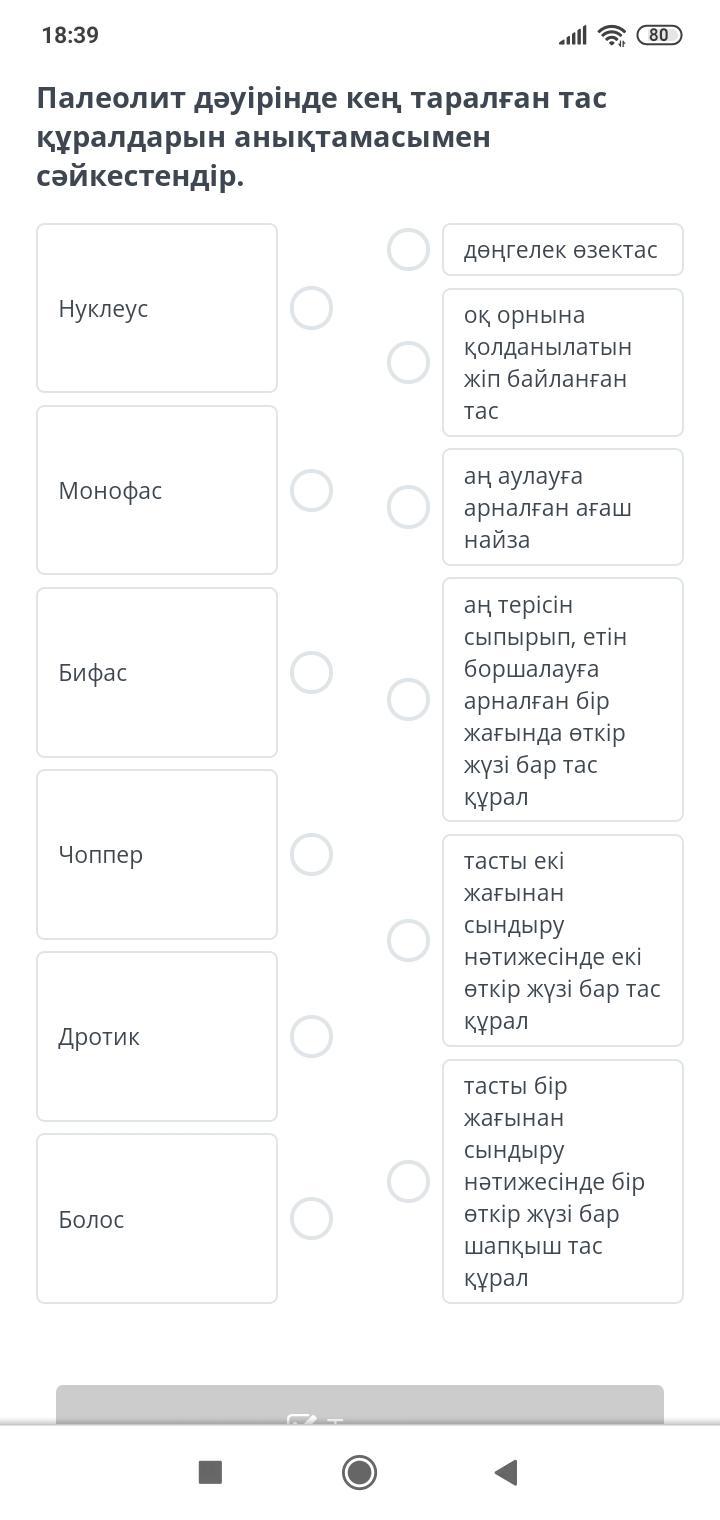This screenshot has height=1520, width=720.
Task: Select the radio circle beside Чоппер
Action: click(x=311, y=854)
